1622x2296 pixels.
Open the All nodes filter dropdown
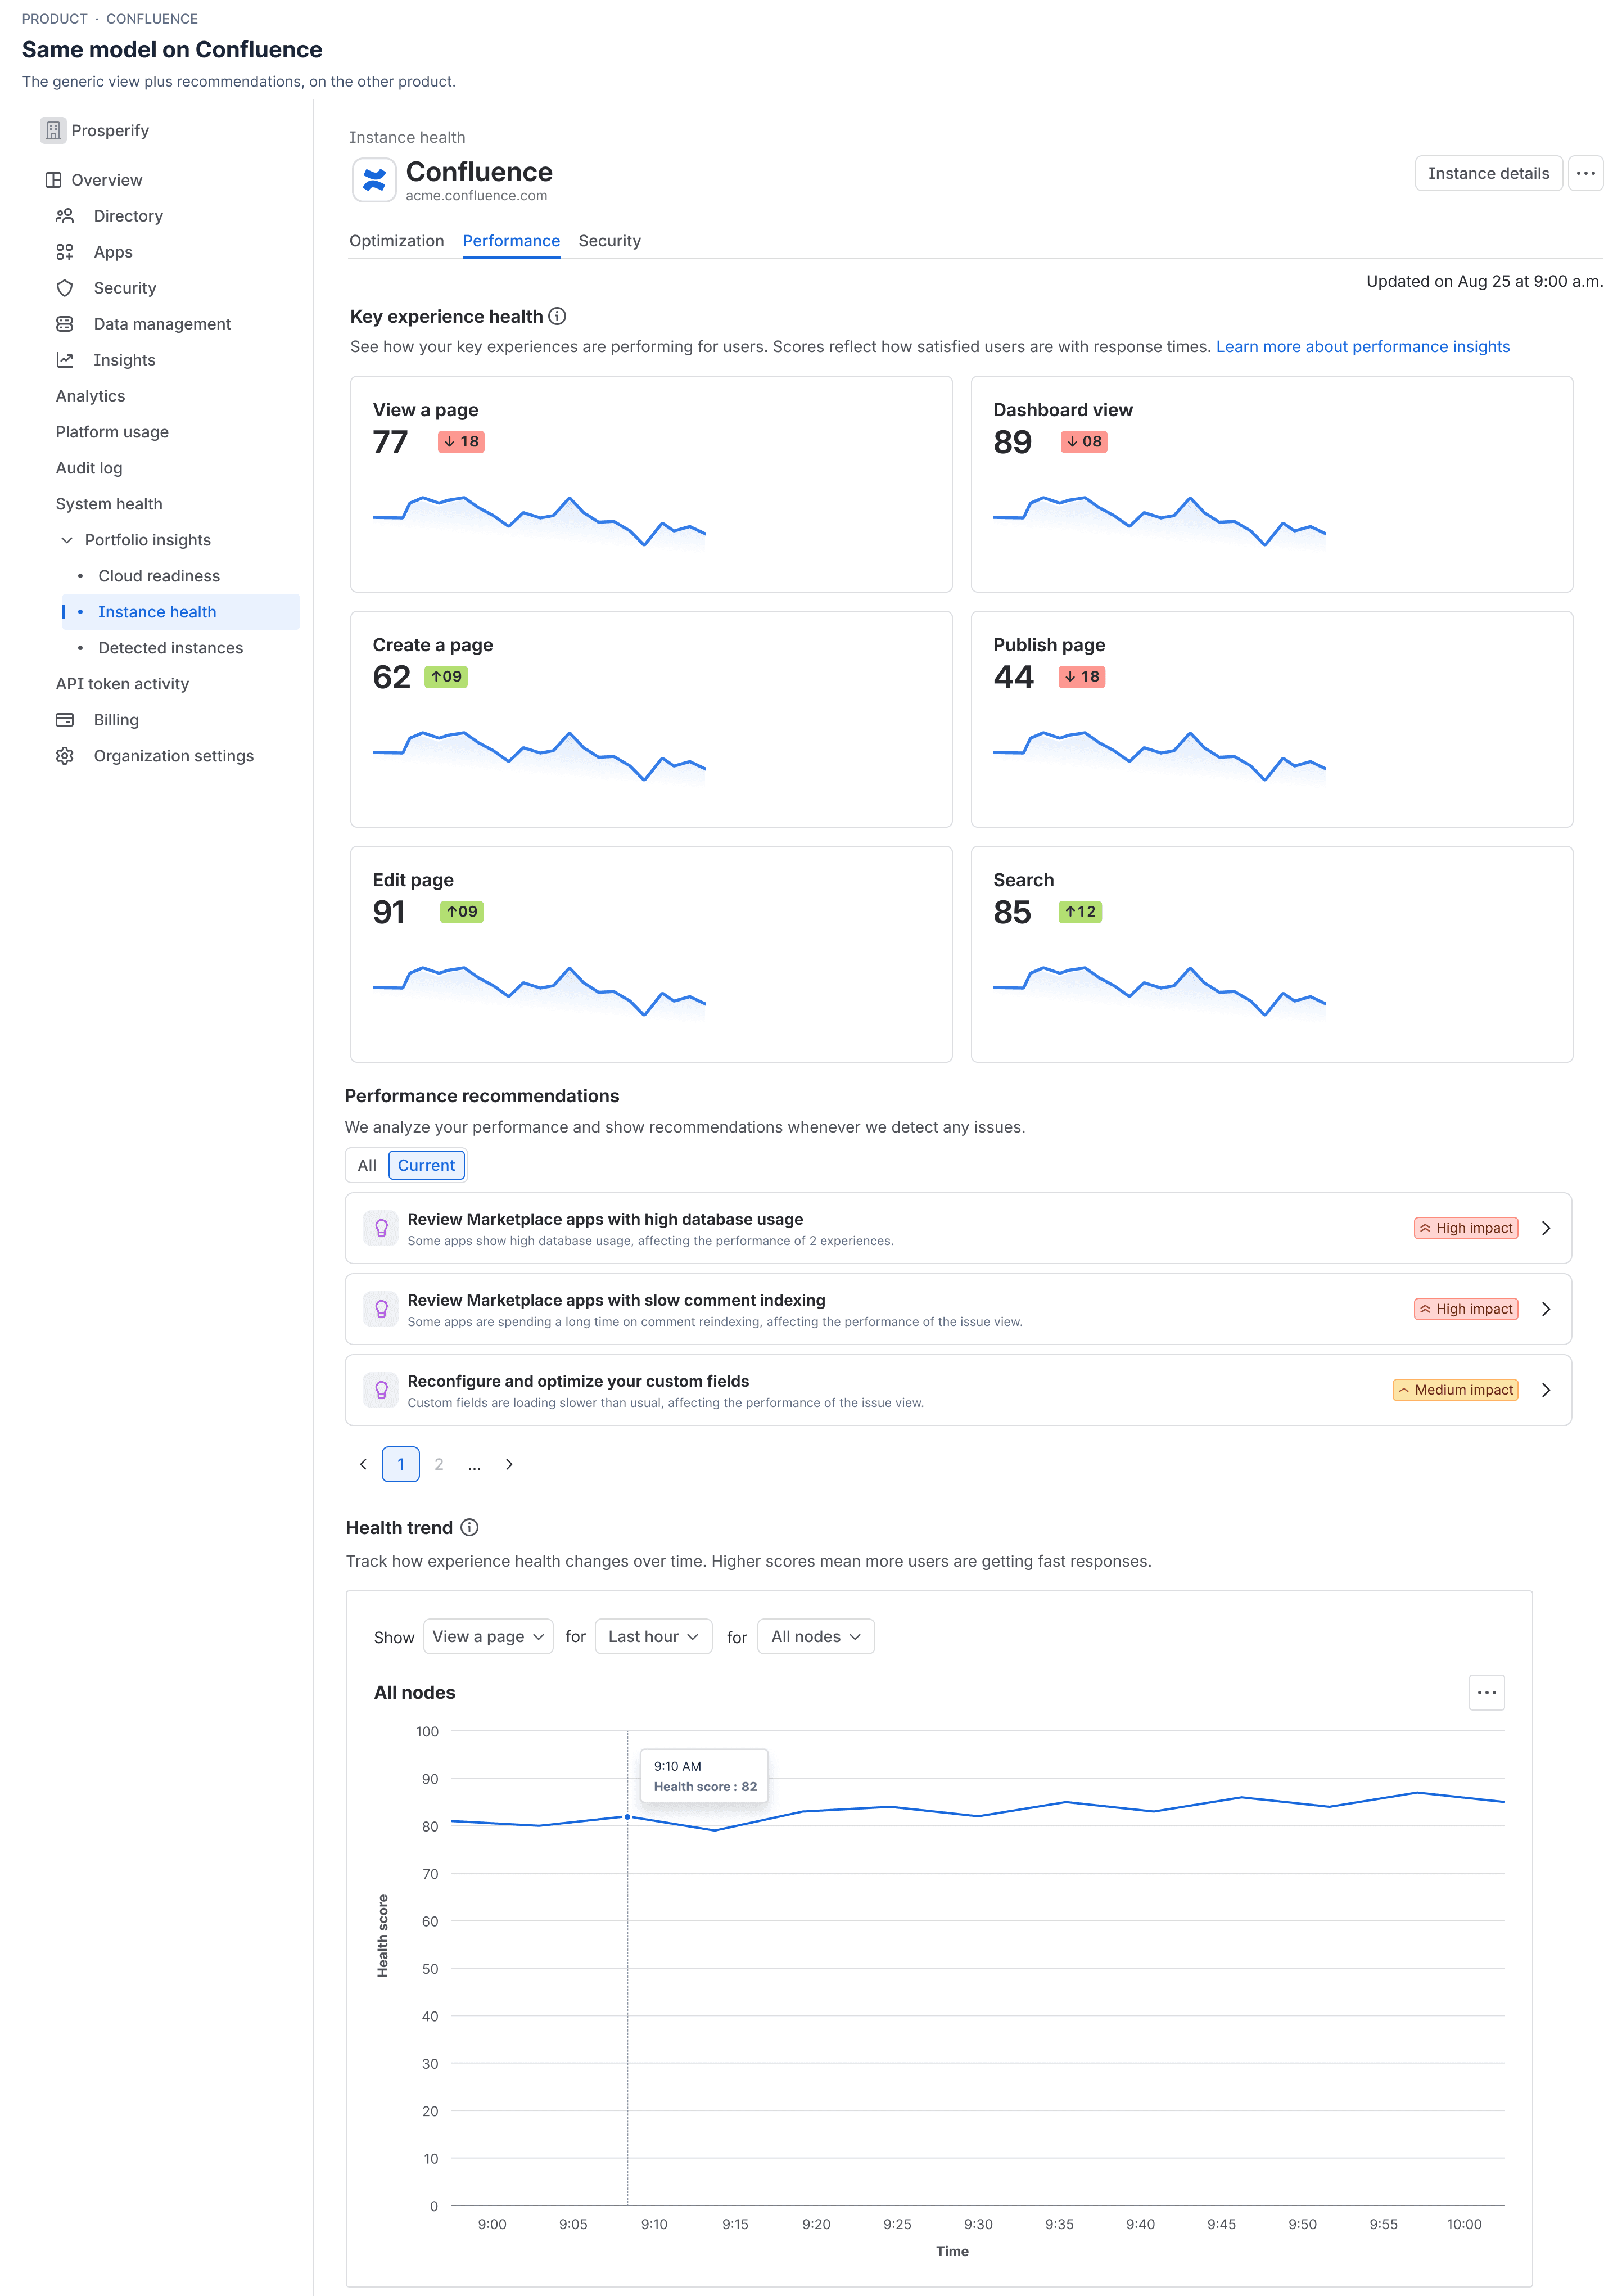pos(816,1636)
